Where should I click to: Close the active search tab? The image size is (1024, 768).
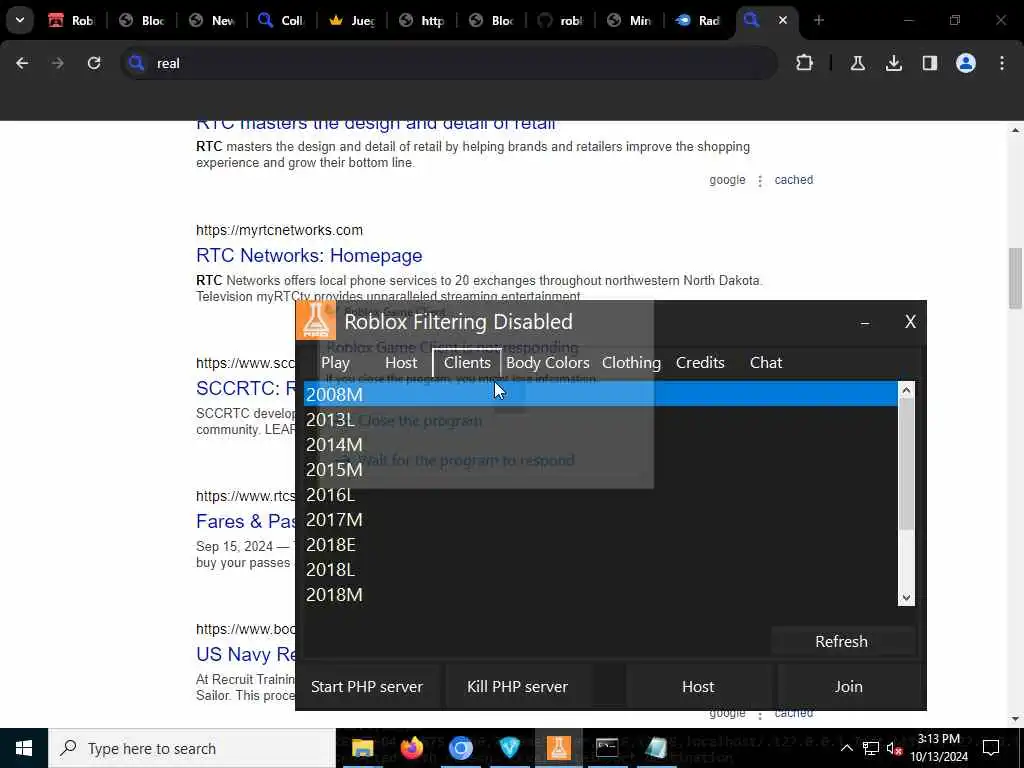point(782,20)
